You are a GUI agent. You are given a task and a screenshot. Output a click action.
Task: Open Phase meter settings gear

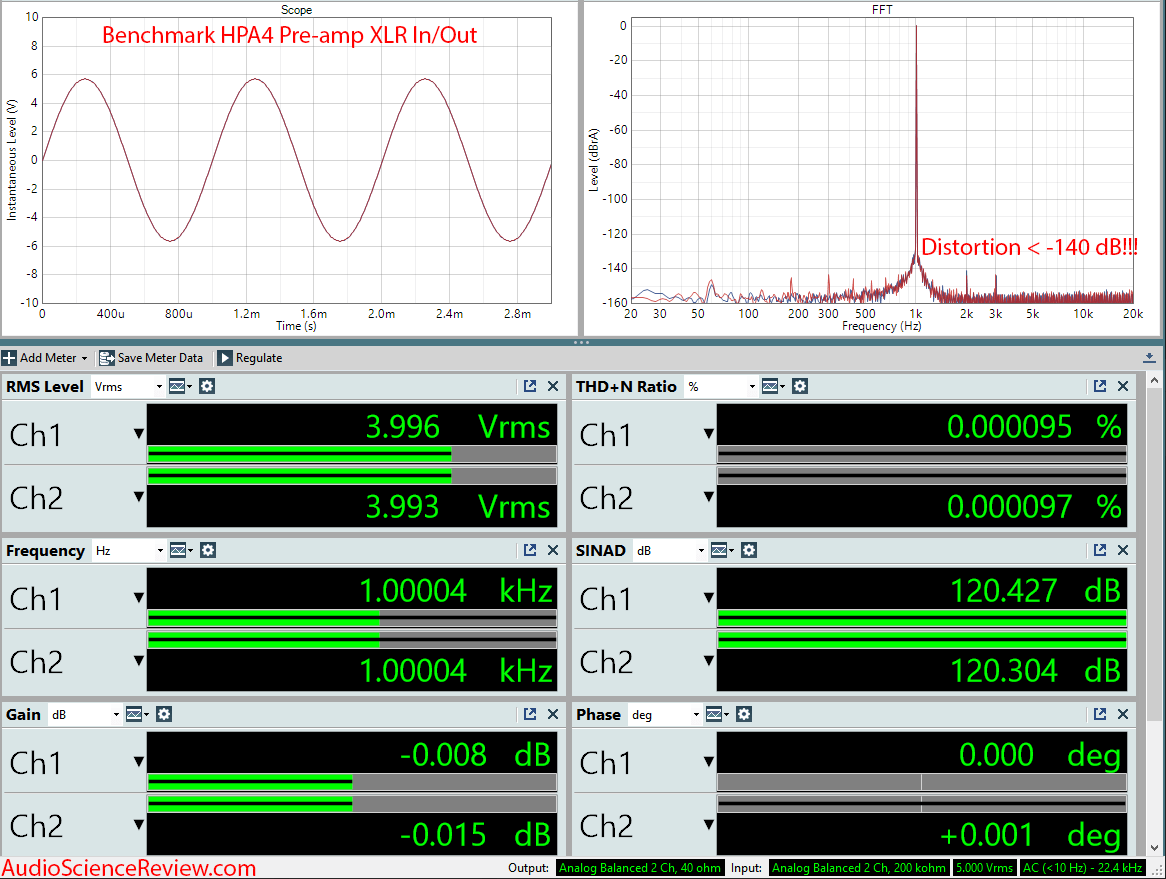(x=744, y=715)
